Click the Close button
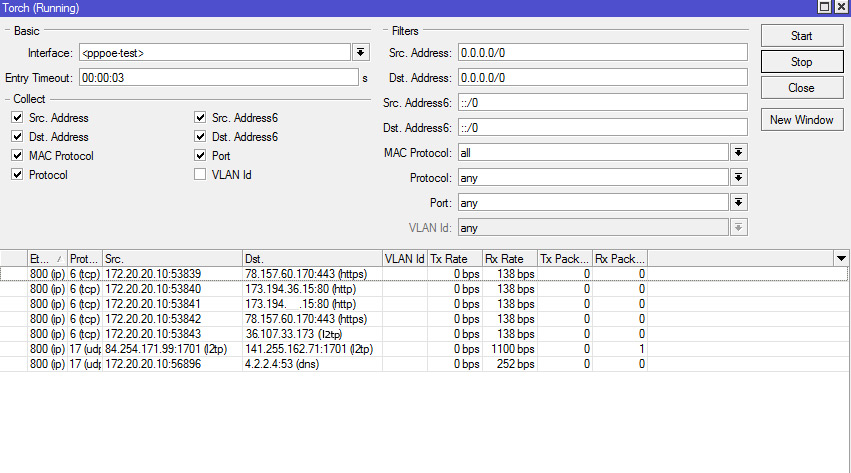The image size is (851, 473). click(802, 88)
